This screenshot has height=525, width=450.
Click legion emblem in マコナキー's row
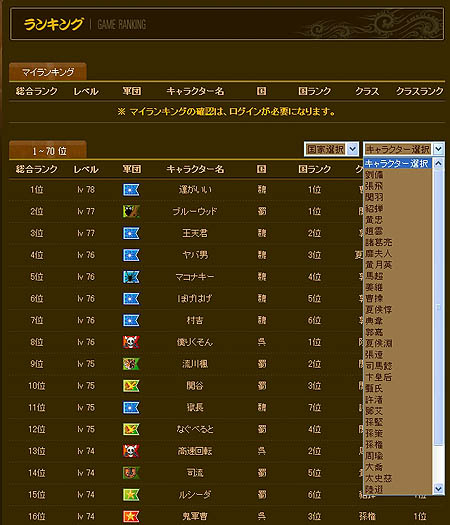click(x=131, y=277)
